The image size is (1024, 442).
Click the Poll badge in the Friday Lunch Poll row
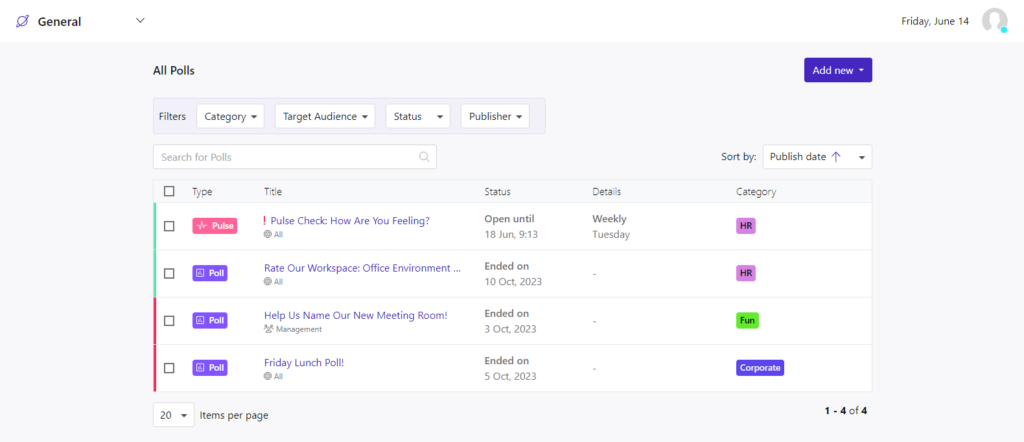(210, 368)
